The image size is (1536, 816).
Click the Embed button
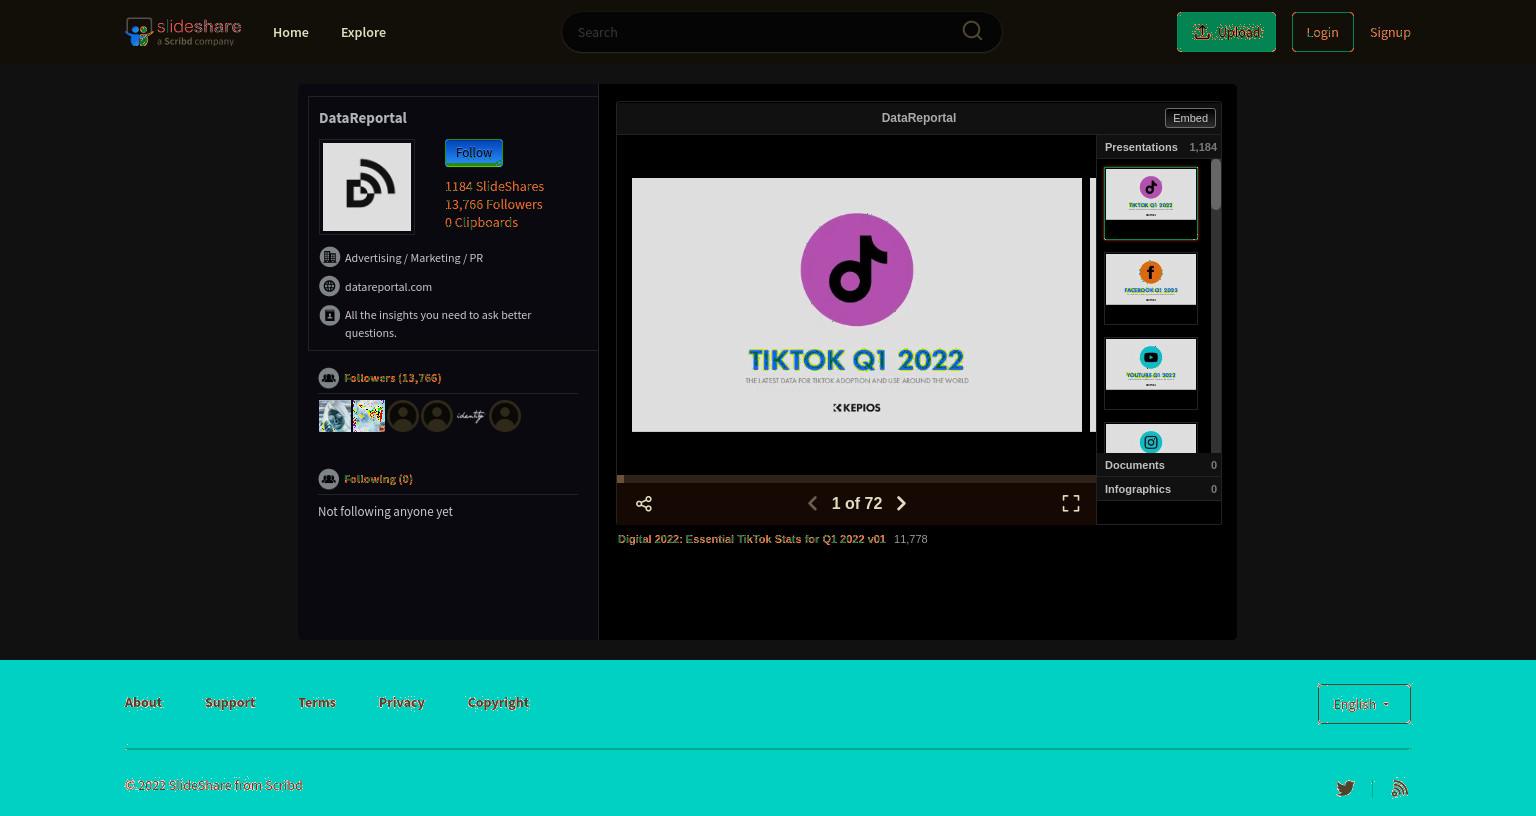(1190, 118)
